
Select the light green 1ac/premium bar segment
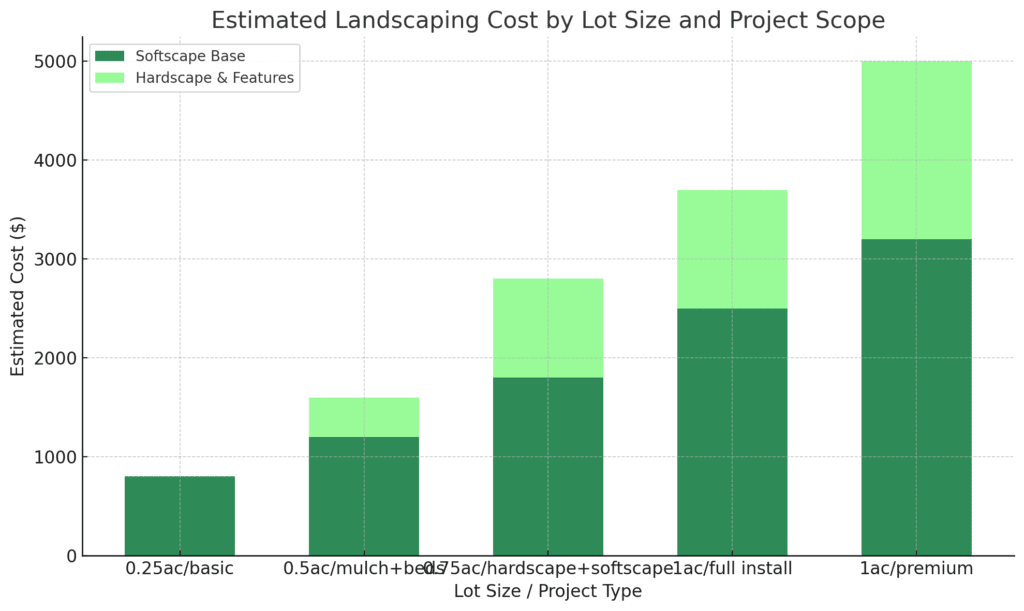pos(916,150)
